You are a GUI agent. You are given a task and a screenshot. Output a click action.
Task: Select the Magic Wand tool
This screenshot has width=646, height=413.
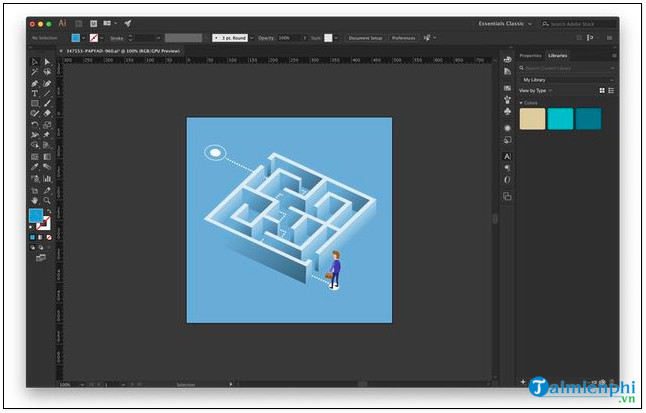(x=35, y=72)
